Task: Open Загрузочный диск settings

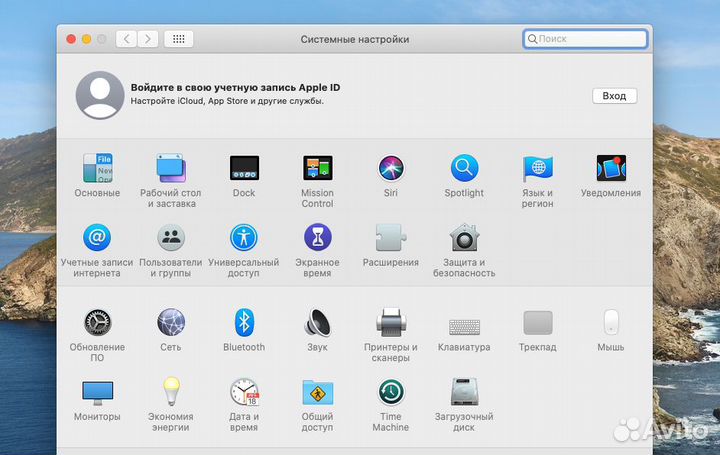Action: 464,392
